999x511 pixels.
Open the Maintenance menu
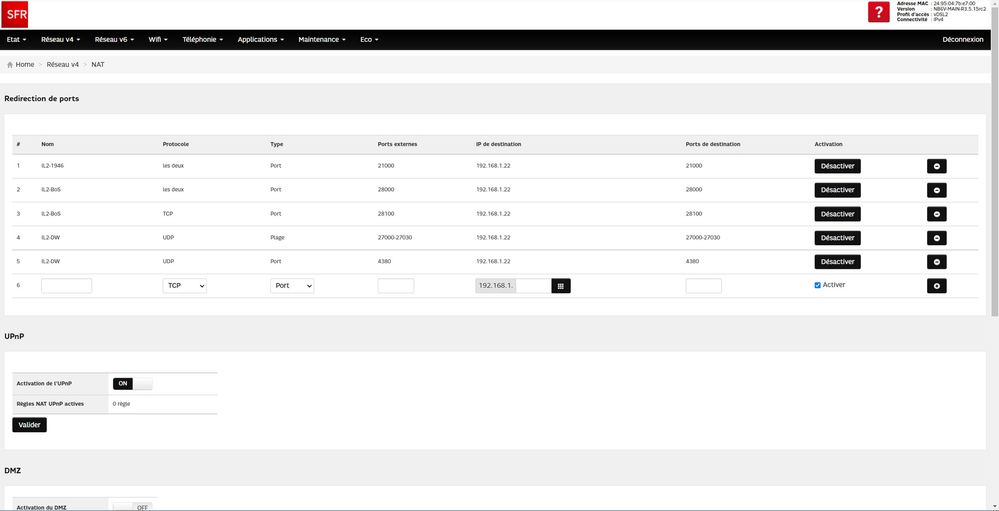tap(321, 39)
